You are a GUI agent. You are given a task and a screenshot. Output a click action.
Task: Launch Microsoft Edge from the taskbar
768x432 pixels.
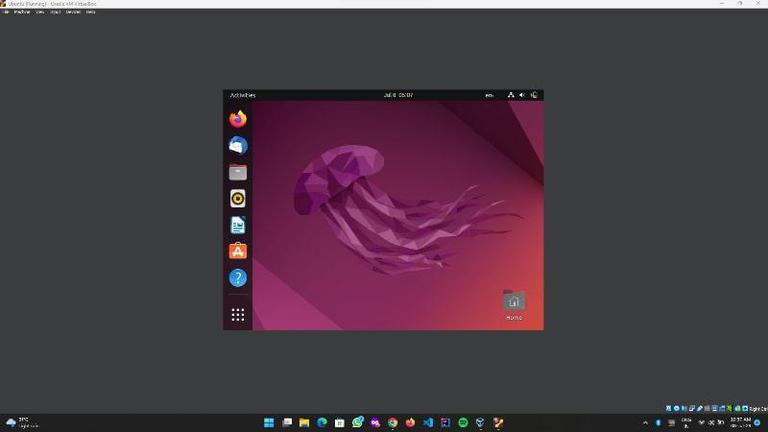(x=322, y=422)
